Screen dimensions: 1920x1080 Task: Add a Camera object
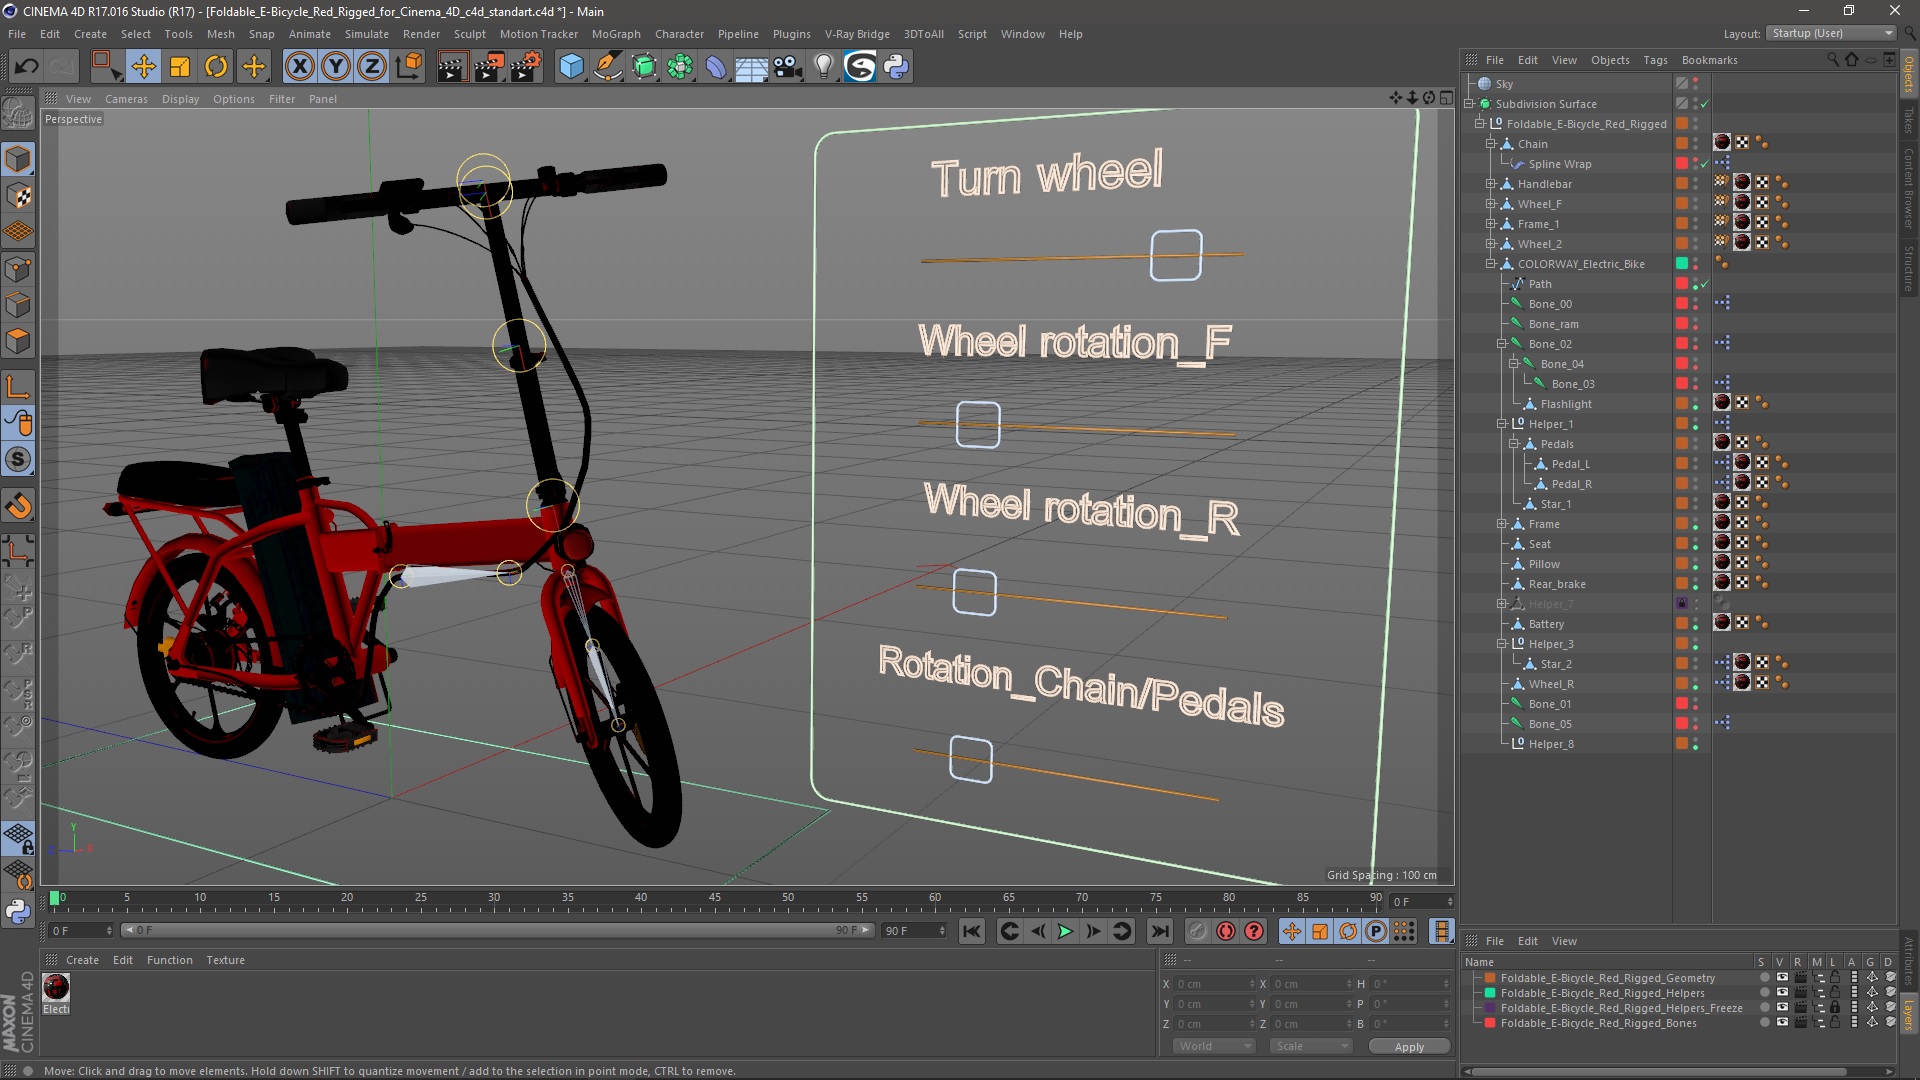[x=788, y=67]
